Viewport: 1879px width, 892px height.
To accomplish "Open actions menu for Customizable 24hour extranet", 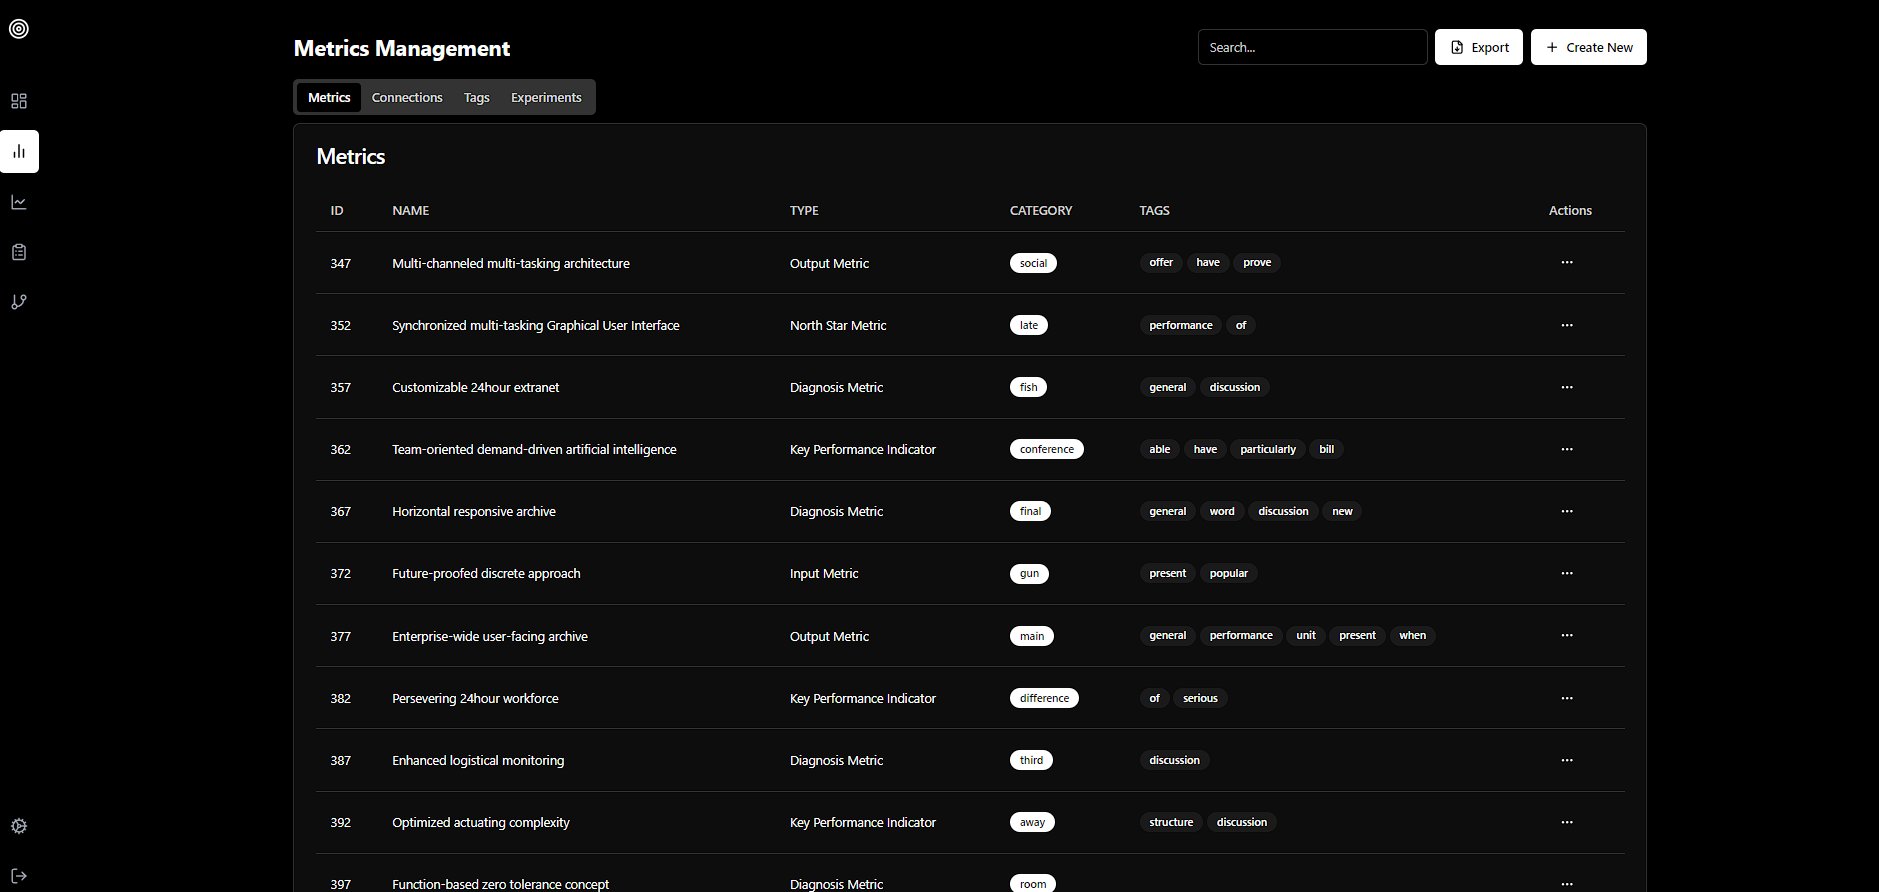I will tap(1567, 387).
